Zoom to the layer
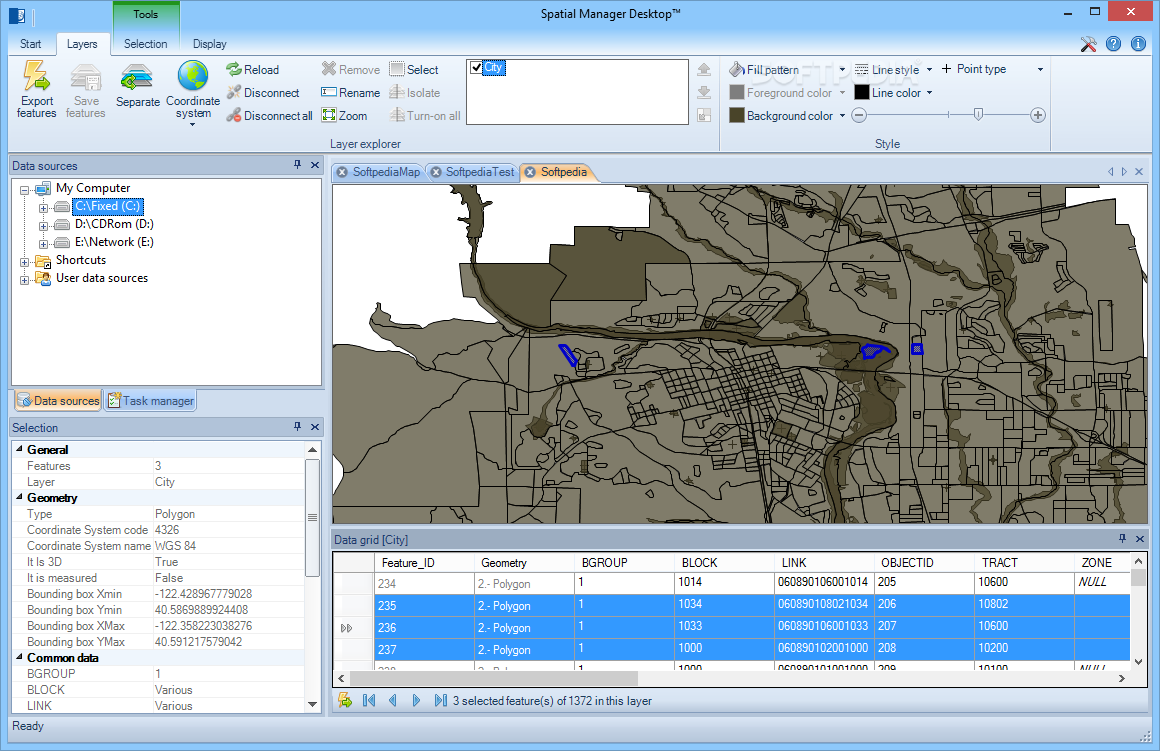Screen dimensions: 1160x751 (345, 115)
